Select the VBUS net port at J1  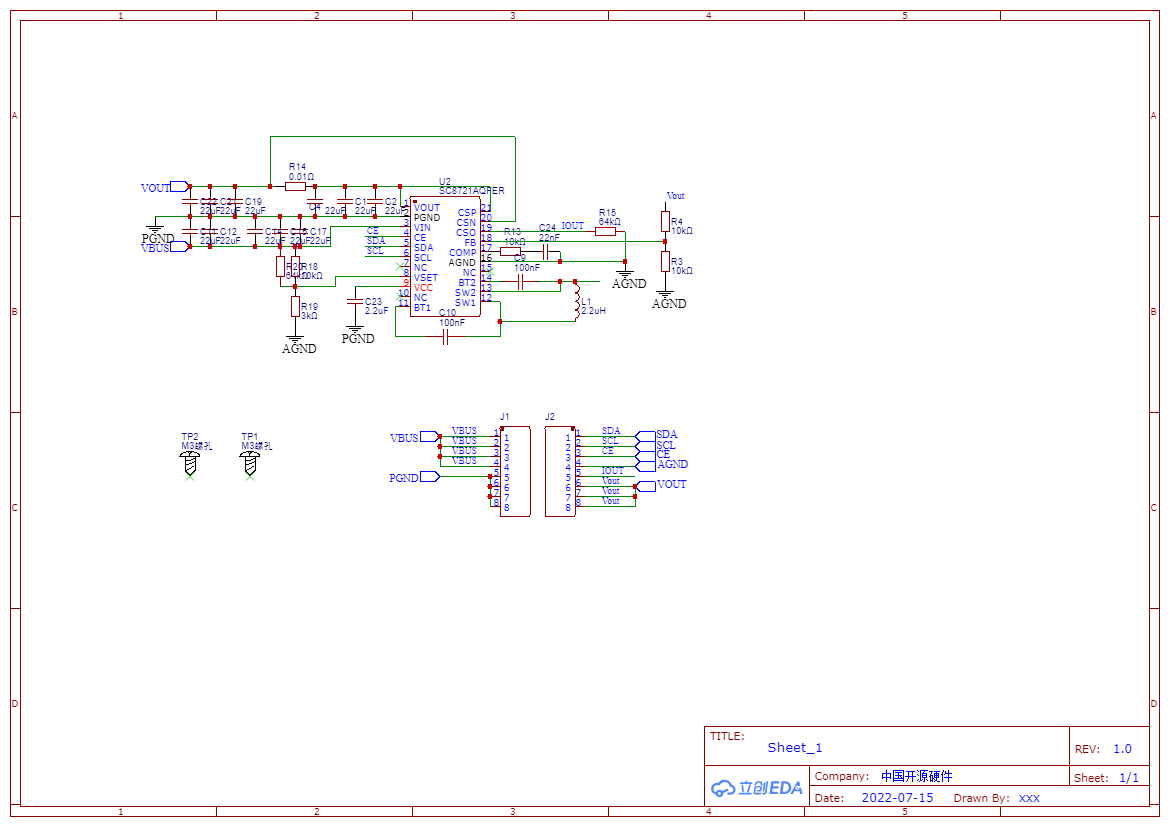click(x=430, y=437)
